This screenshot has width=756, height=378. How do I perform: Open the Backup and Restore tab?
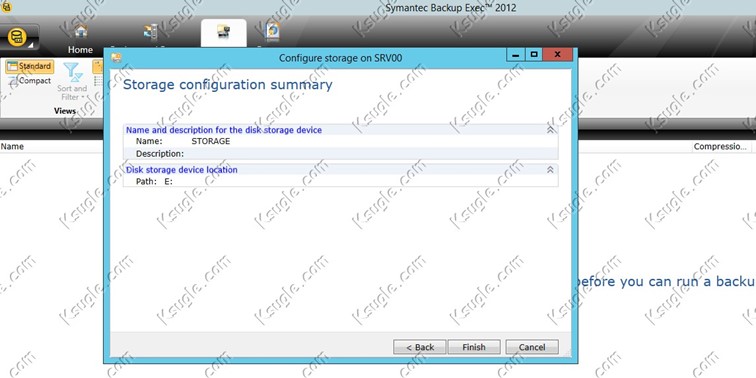[150, 33]
